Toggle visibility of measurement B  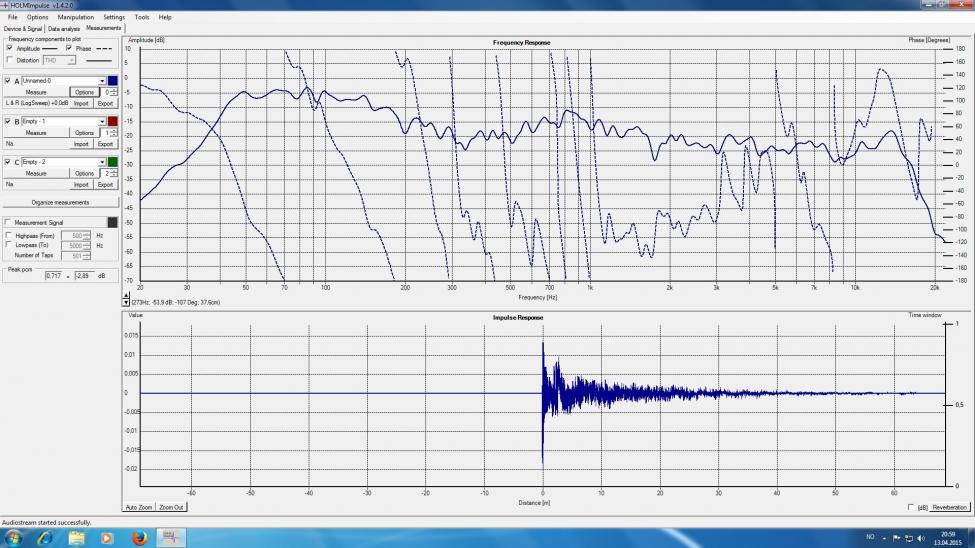coord(7,121)
